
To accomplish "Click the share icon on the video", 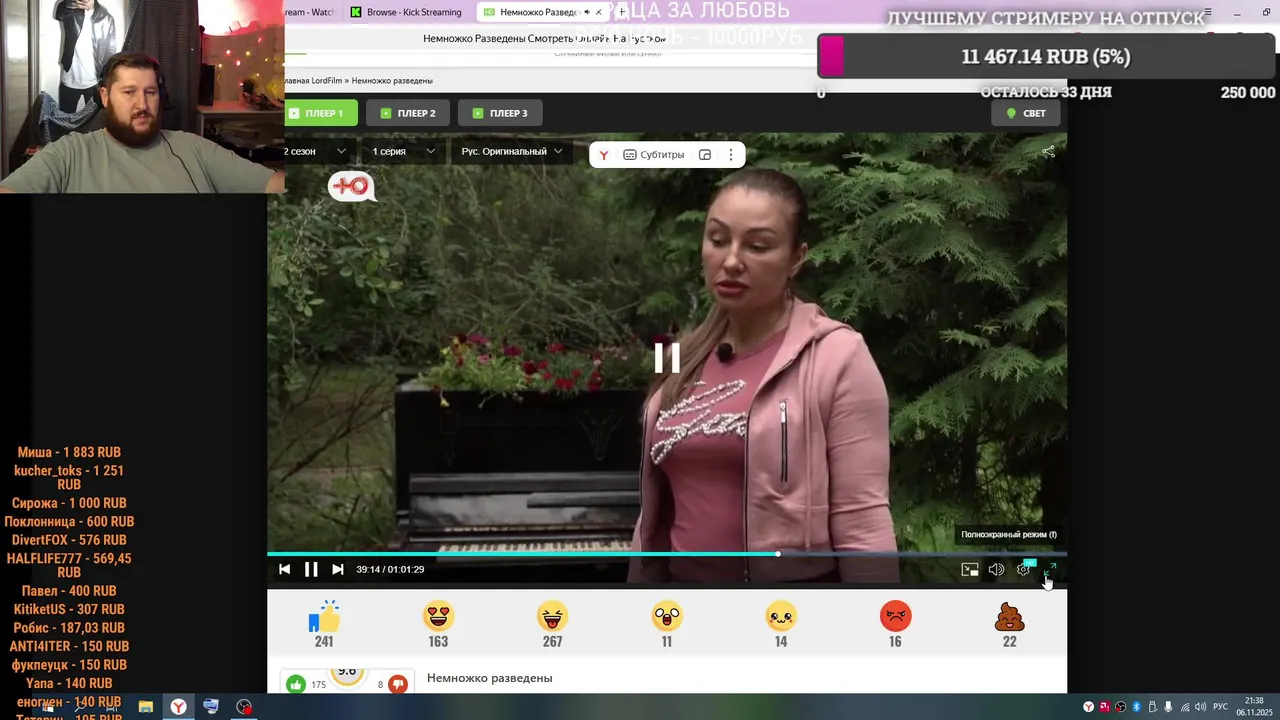I will click(x=1048, y=152).
